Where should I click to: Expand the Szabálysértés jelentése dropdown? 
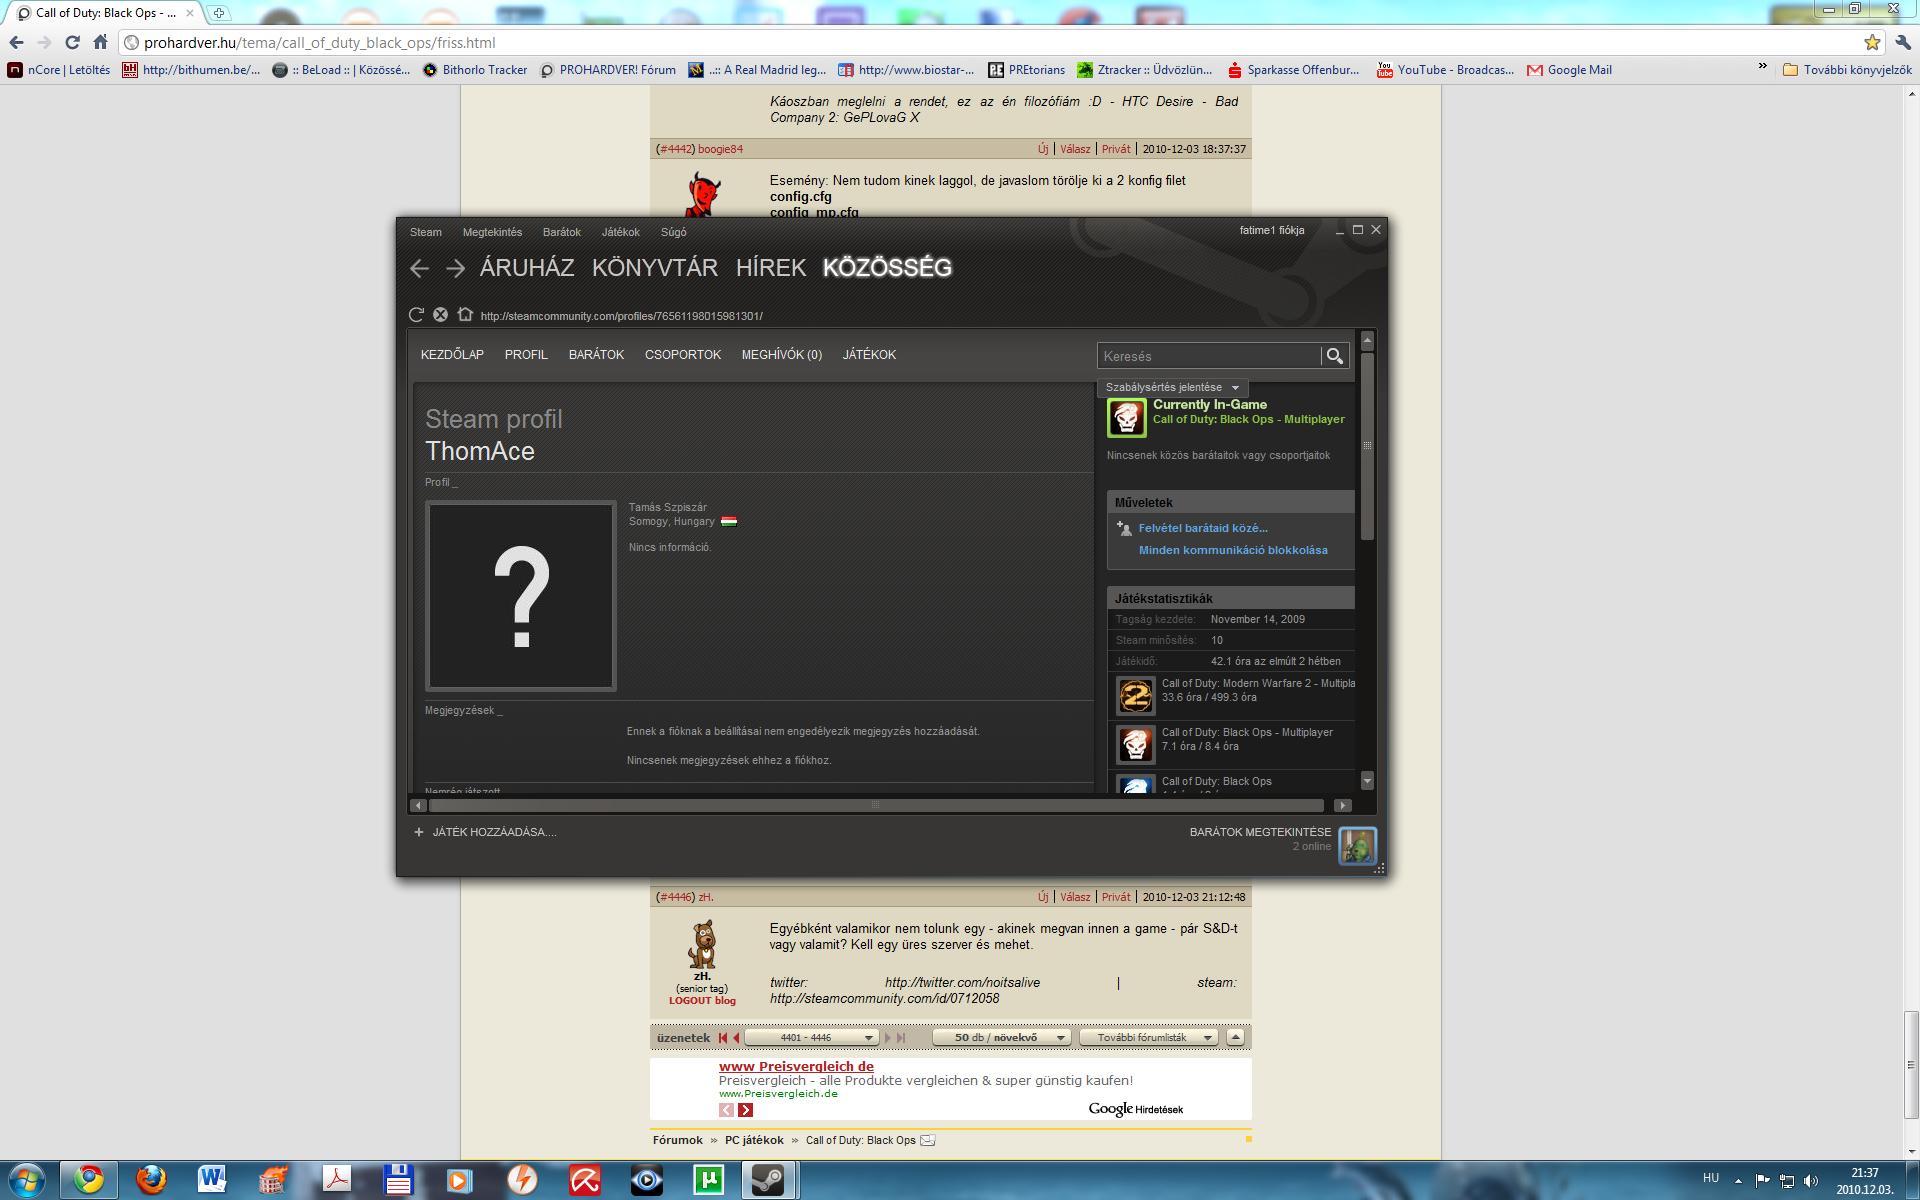(x=1172, y=387)
